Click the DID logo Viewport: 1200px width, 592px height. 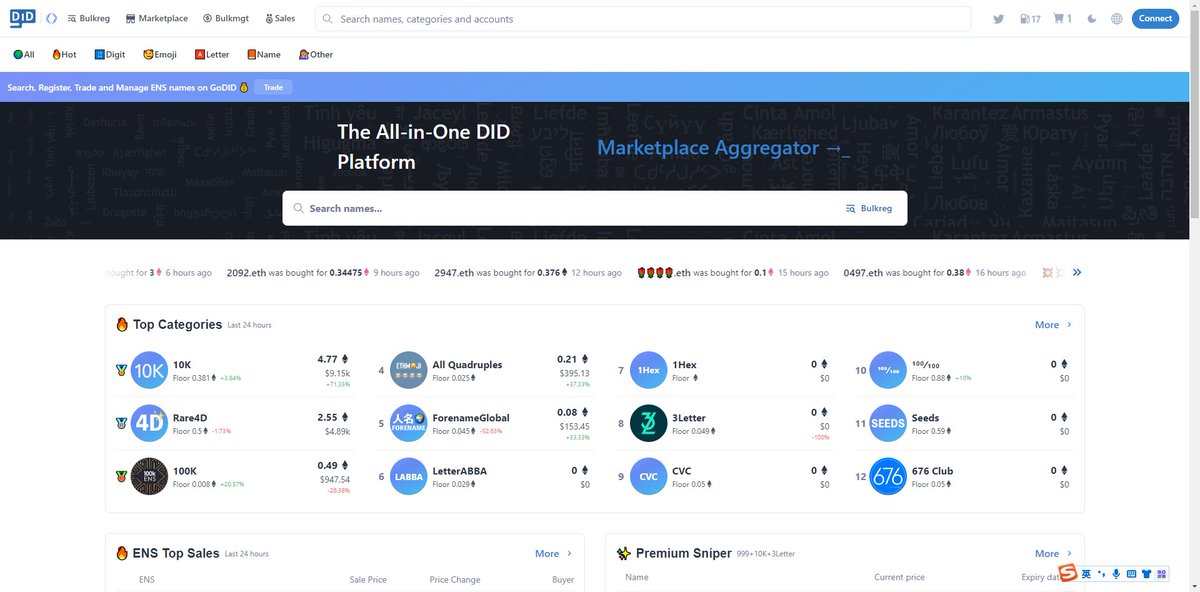22,18
